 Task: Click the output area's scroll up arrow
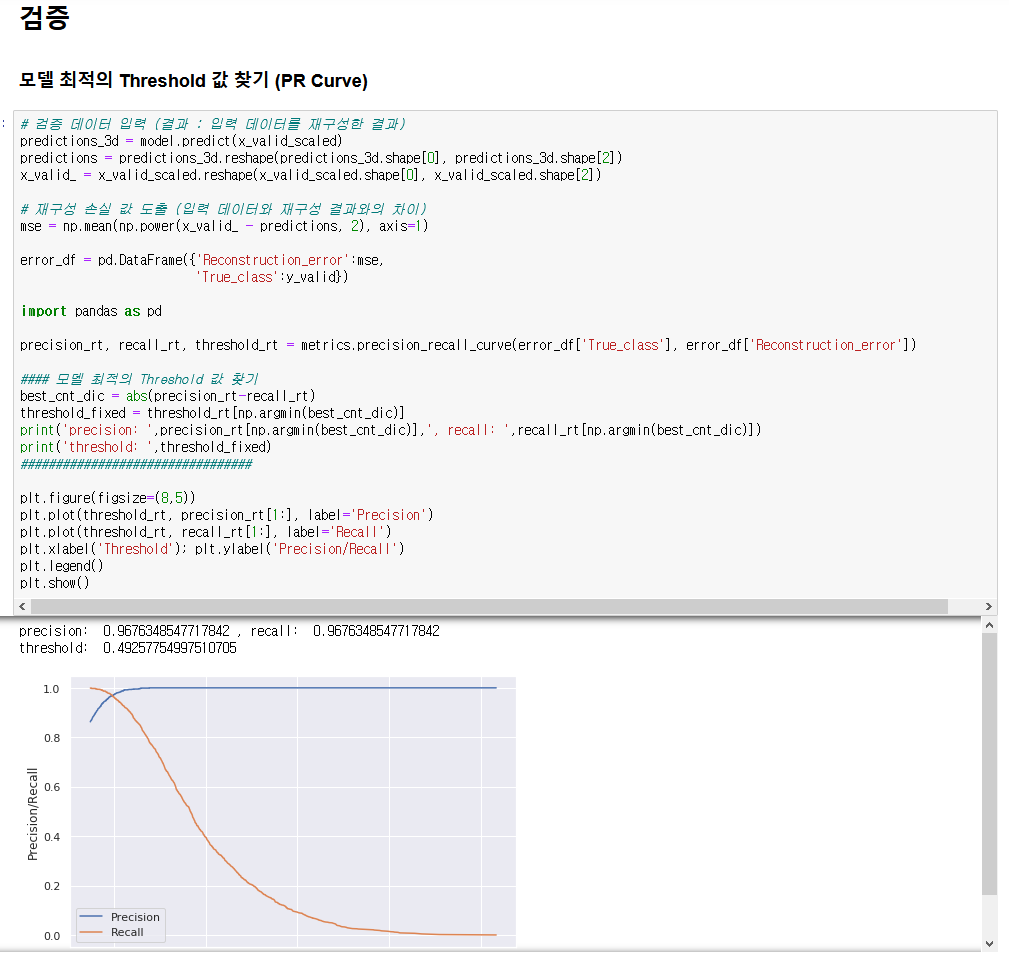990,625
